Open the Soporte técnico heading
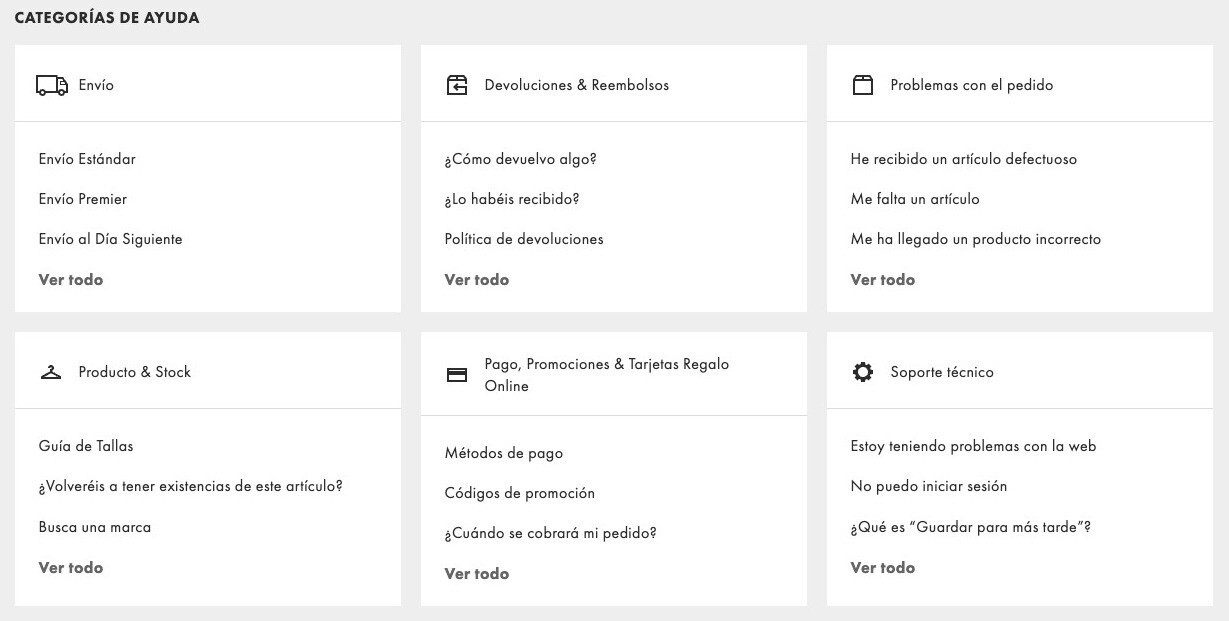1229x621 pixels. [942, 372]
